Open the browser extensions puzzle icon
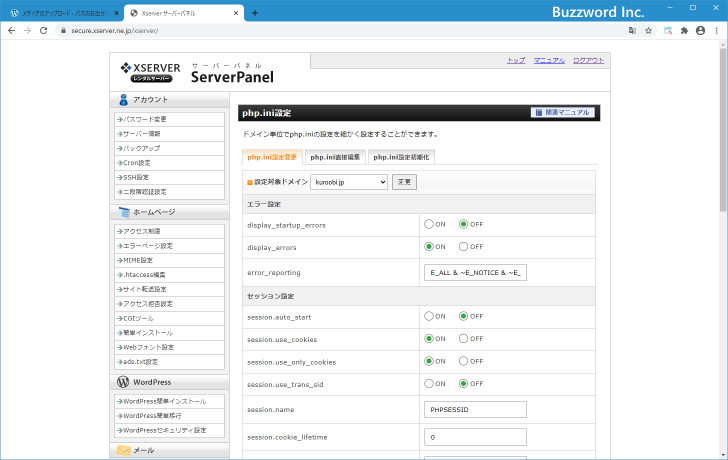The width and height of the screenshot is (728, 460). (x=684, y=31)
